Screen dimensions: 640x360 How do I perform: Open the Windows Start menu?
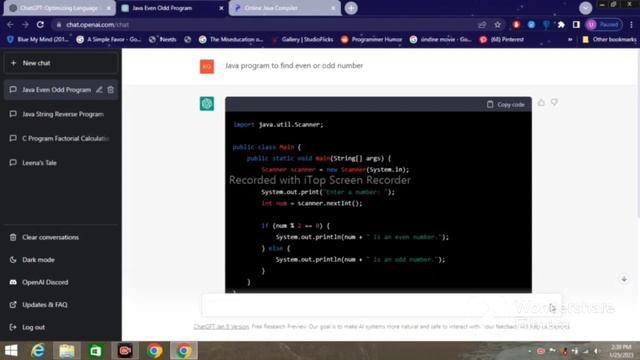(x=11, y=351)
